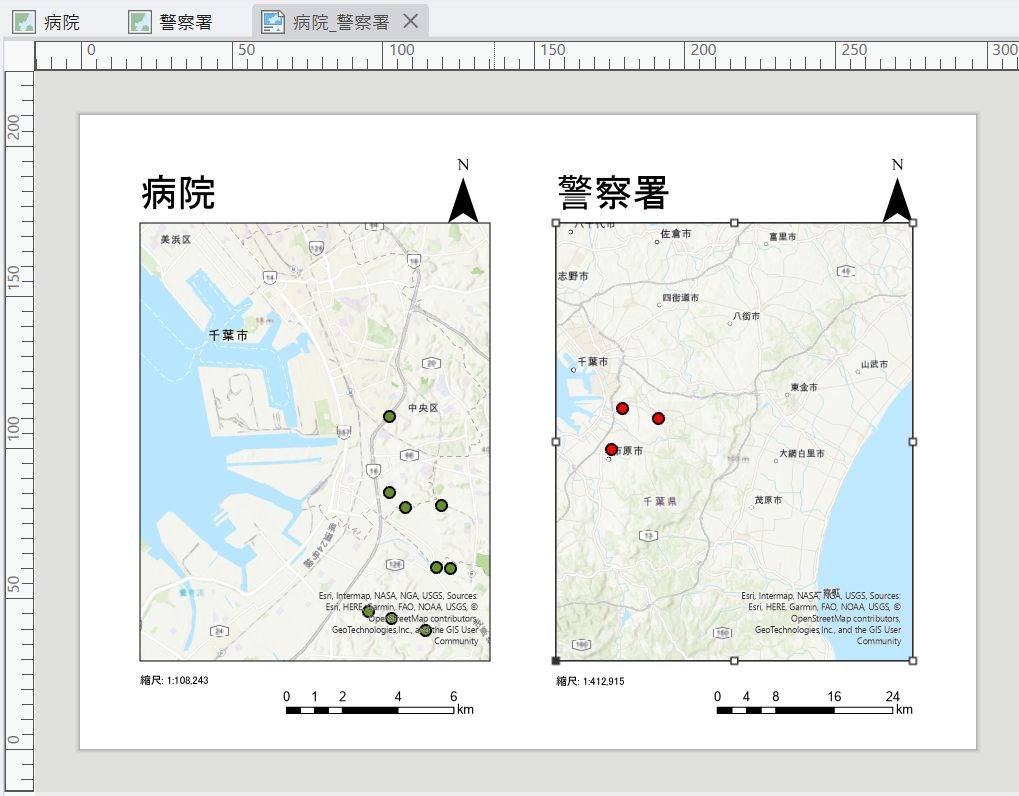Click the 縮尺 1:412,915 scale text
Screen dimensions: 1019x796
(590, 681)
